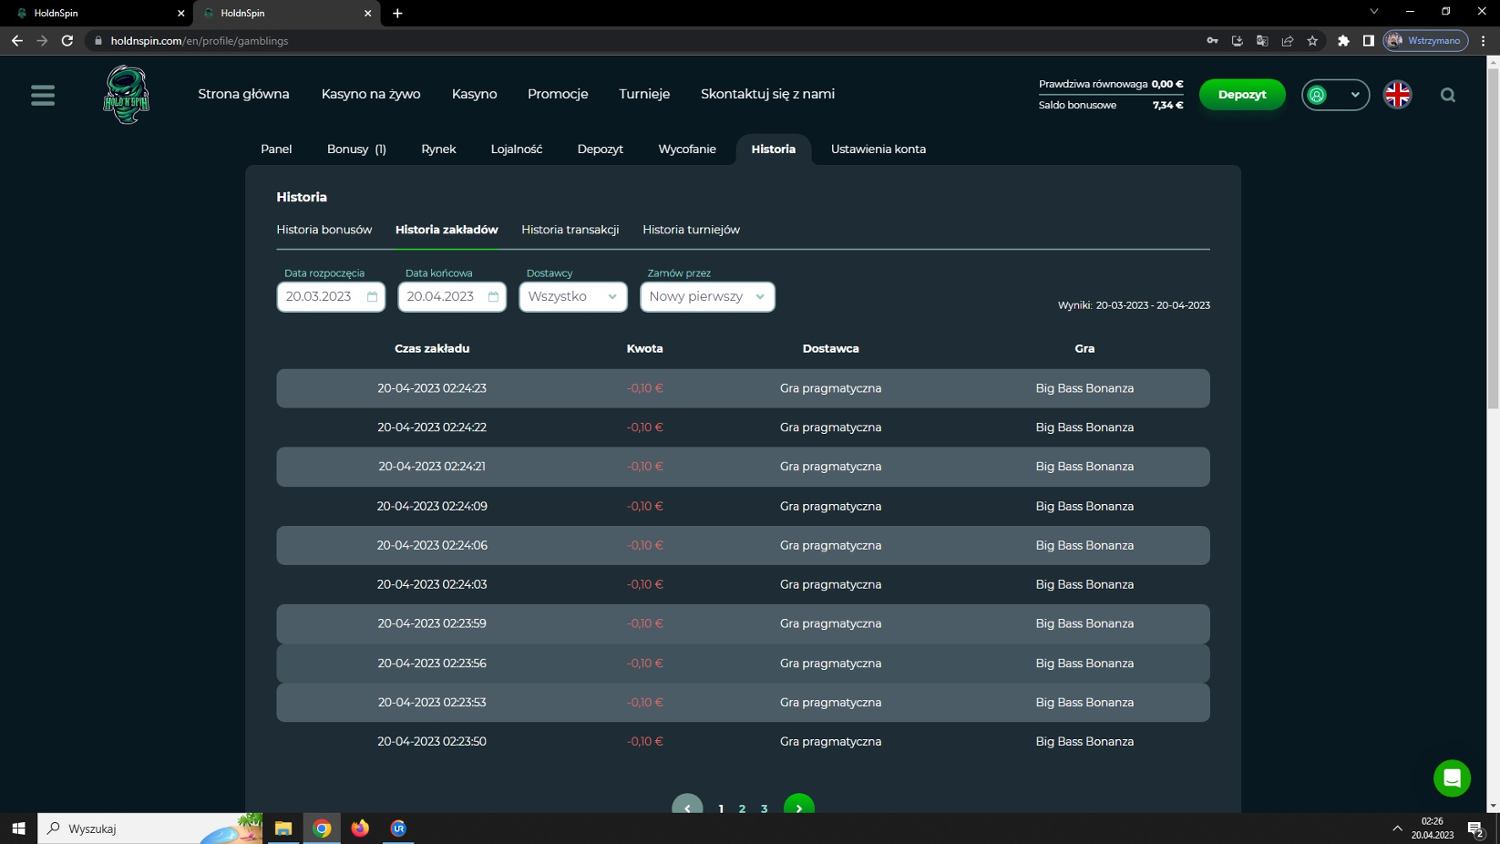Image resolution: width=1500 pixels, height=844 pixels.
Task: Go to previous page with left arrow
Action: coord(687,807)
